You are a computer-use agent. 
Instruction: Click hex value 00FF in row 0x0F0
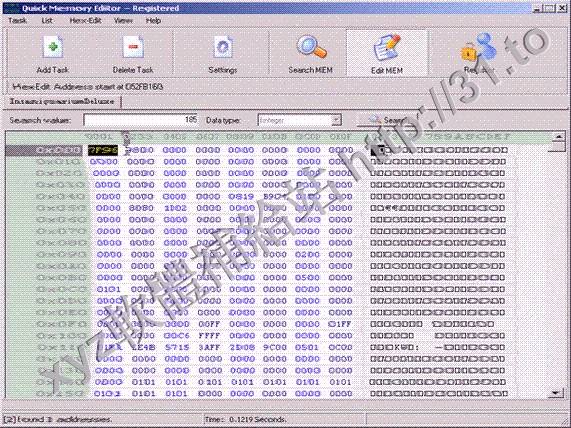[x=208, y=324]
